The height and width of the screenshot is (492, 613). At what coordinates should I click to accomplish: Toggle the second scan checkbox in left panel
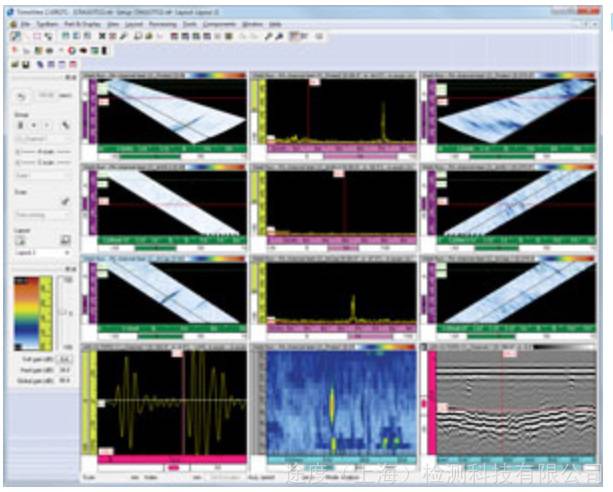(18, 162)
